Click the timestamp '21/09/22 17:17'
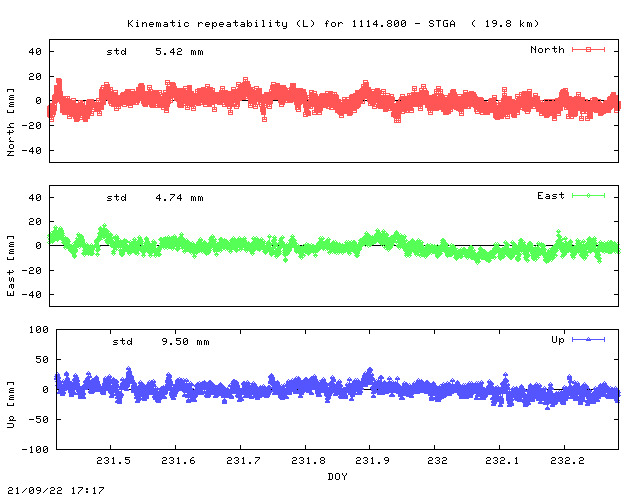 tap(56, 490)
